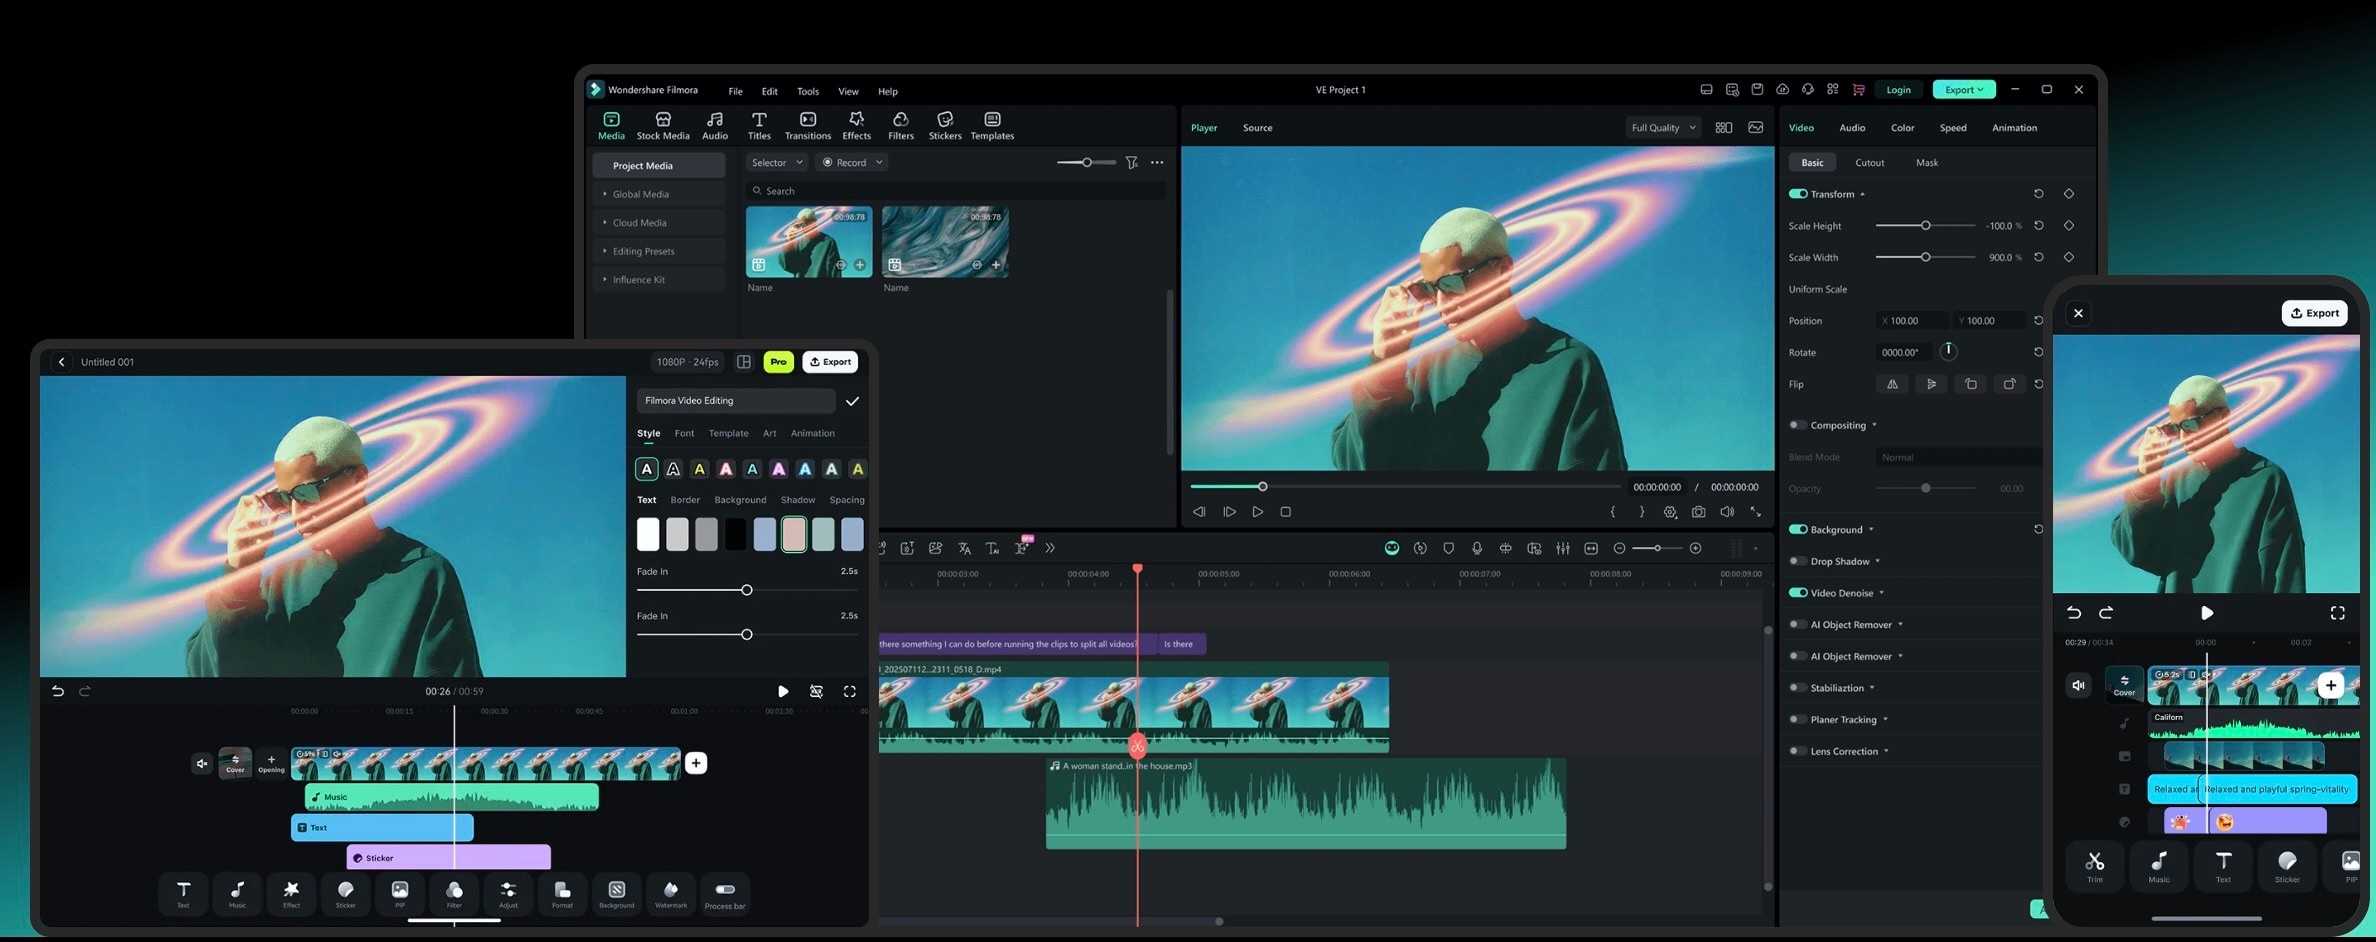Open the Tools menu
Viewport: 2376px width, 942px height.
tap(807, 90)
